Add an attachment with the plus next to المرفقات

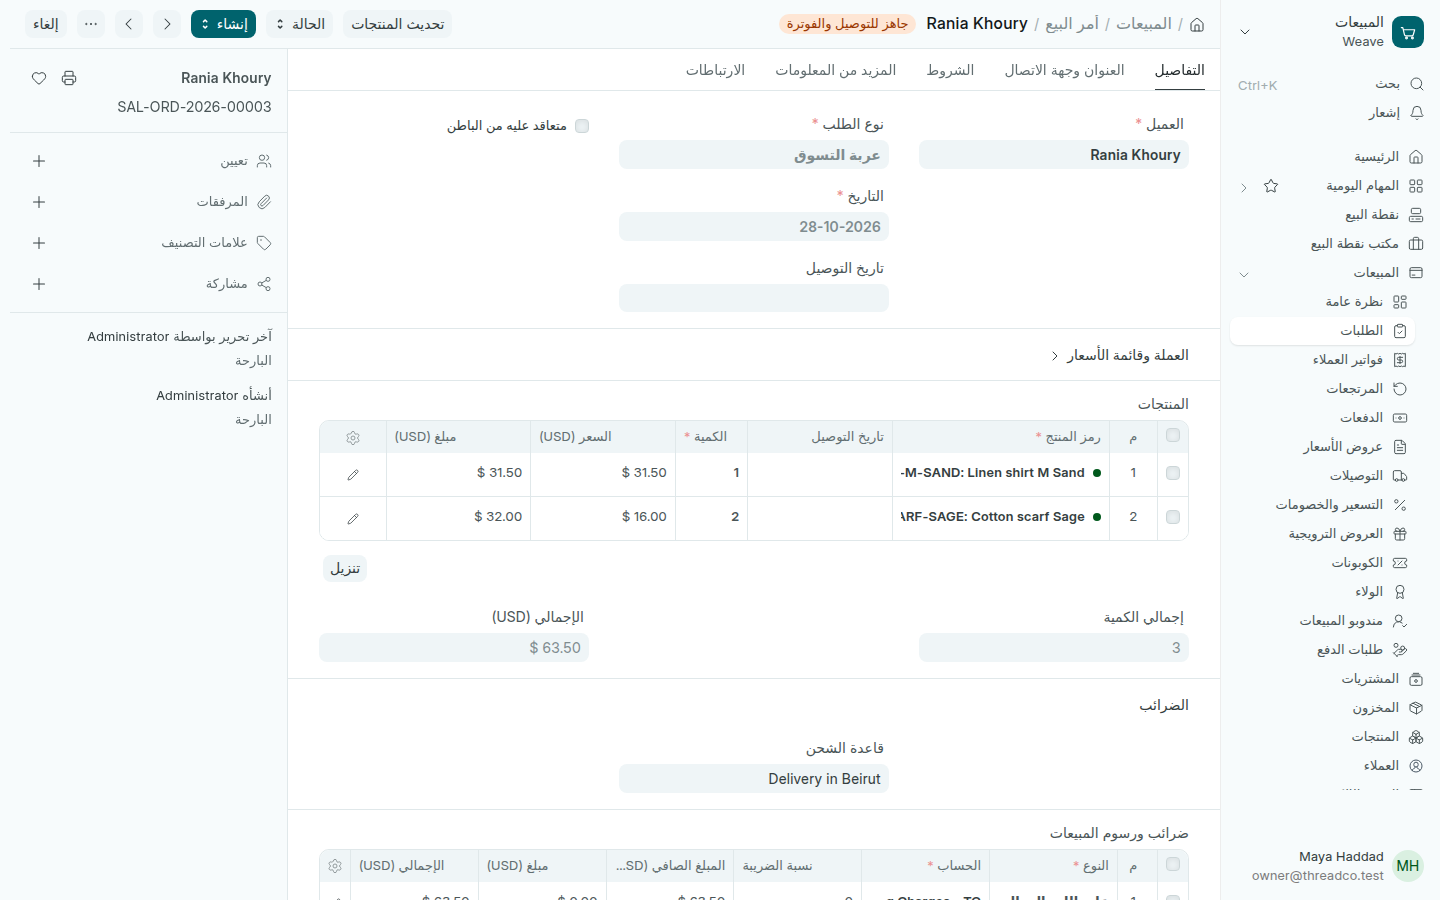tap(39, 202)
